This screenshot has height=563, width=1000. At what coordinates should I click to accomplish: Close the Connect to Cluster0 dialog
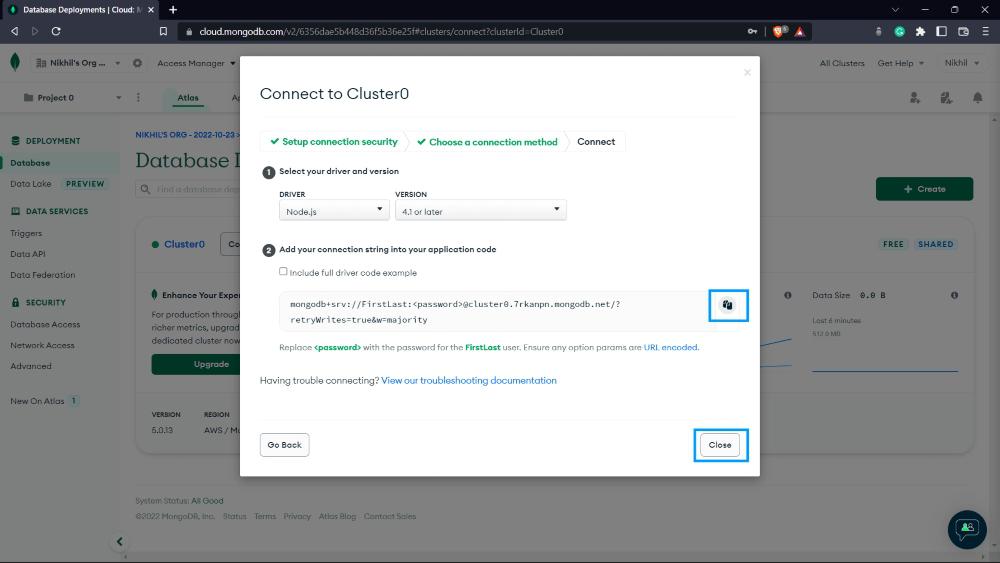tap(720, 445)
